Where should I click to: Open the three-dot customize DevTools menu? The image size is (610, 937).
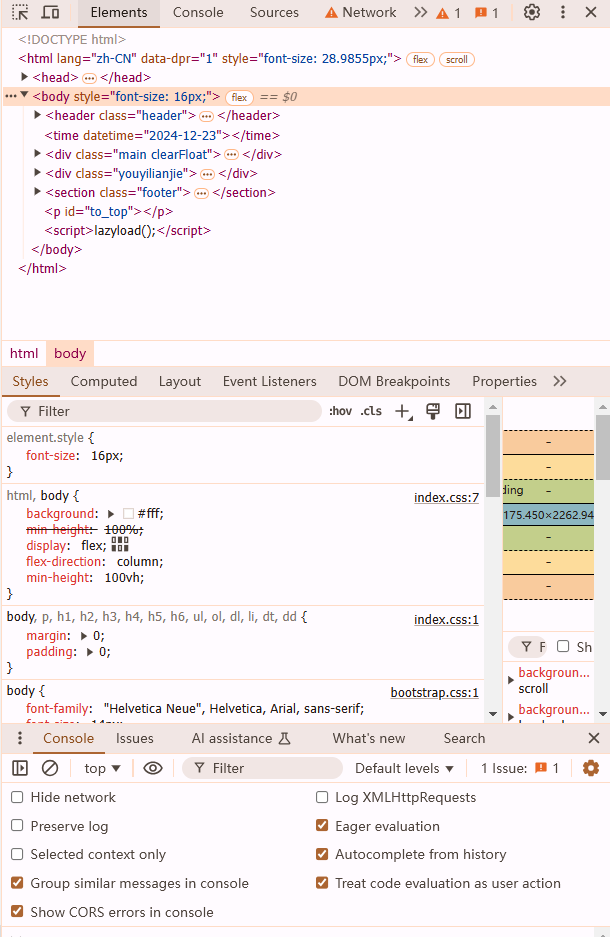tap(563, 12)
